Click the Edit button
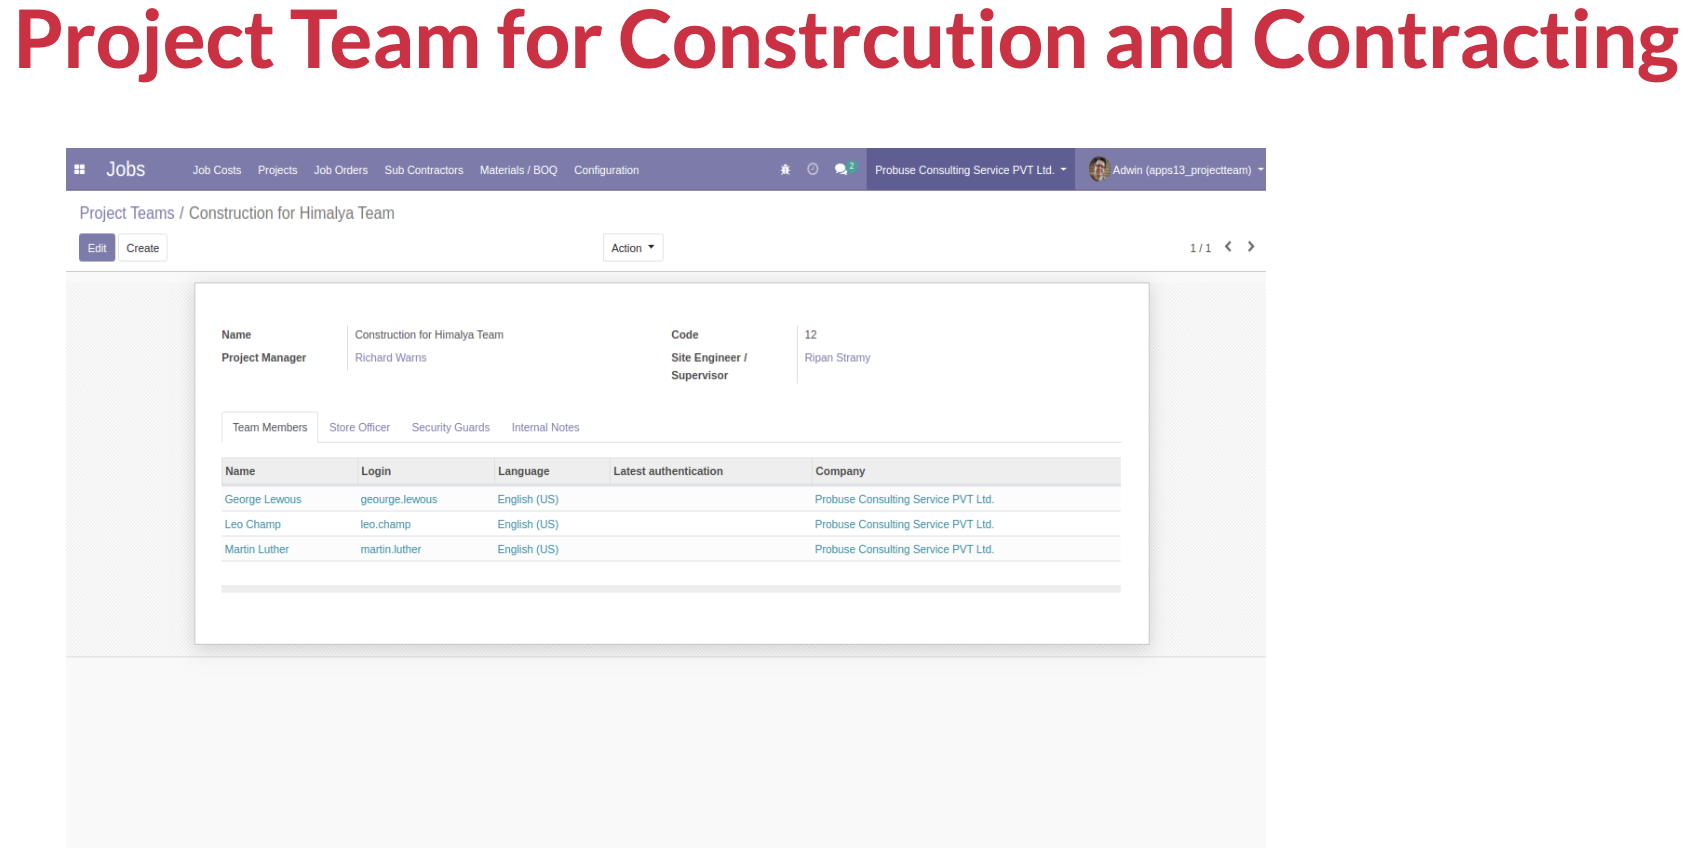The width and height of the screenshot is (1694, 858). tap(97, 248)
